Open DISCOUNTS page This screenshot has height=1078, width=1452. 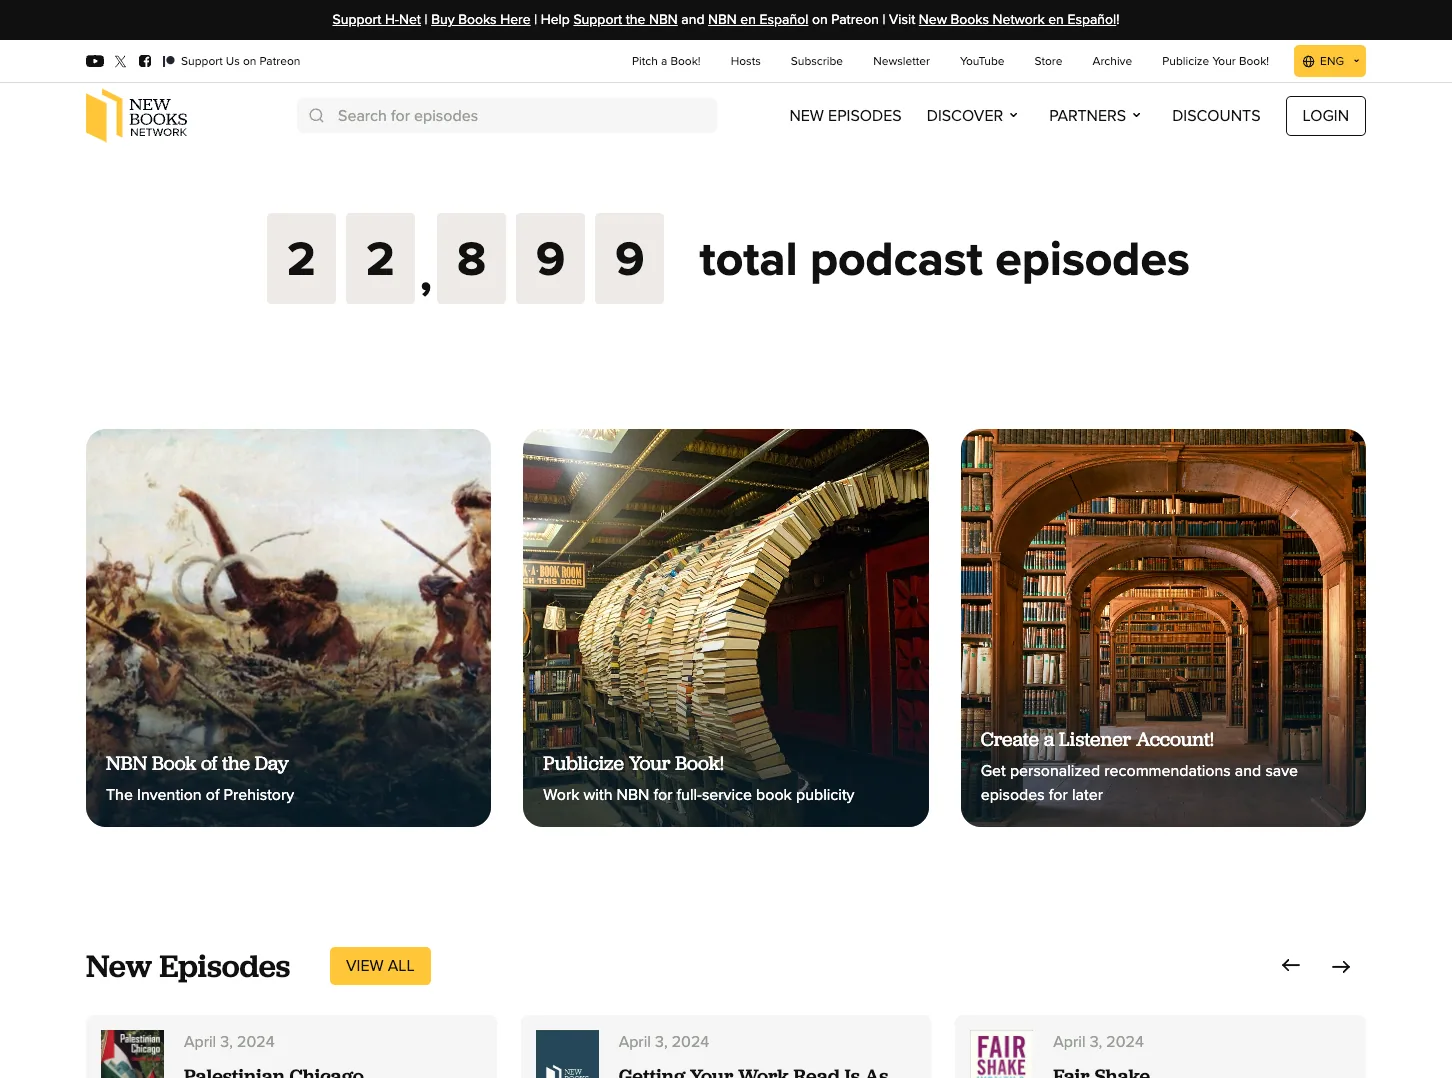[1216, 116]
